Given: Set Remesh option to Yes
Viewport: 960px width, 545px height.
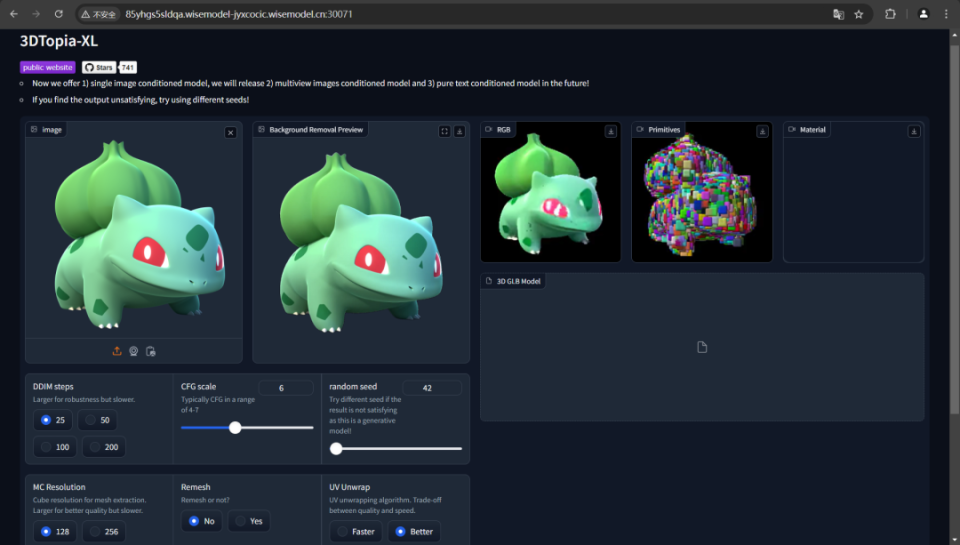Looking at the screenshot, I should 249,521.
